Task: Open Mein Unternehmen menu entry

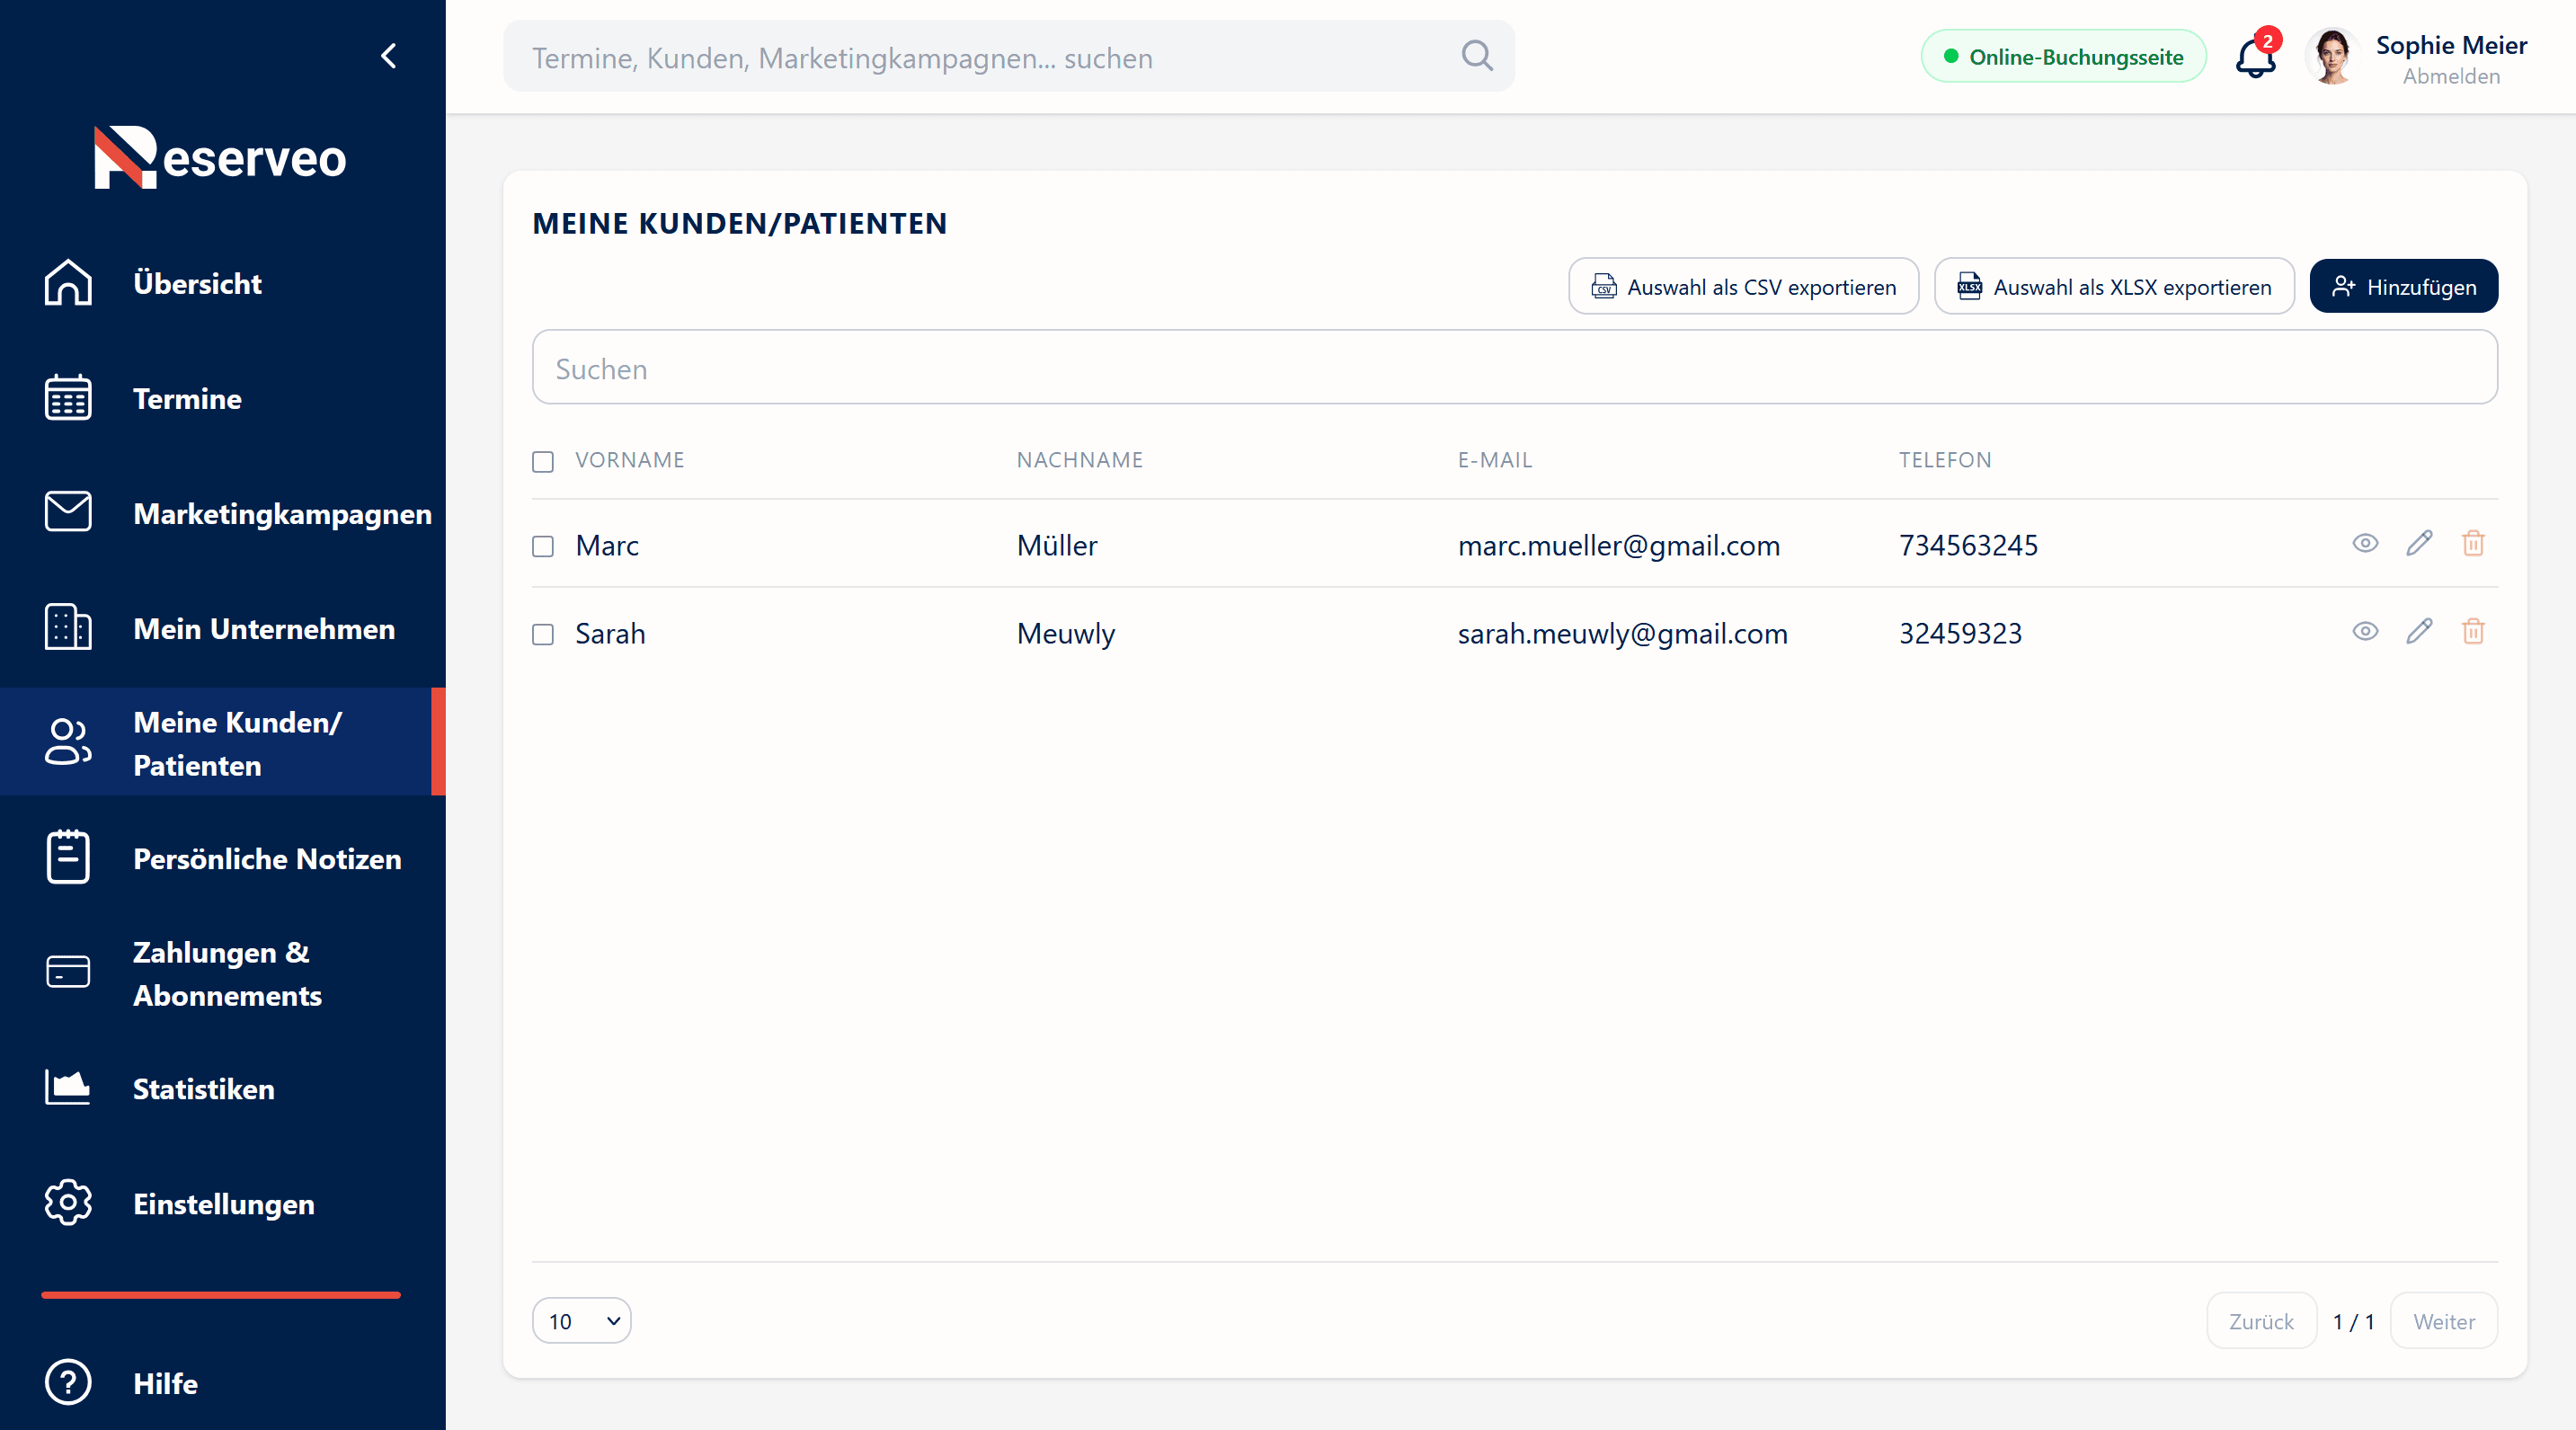Action: point(222,628)
